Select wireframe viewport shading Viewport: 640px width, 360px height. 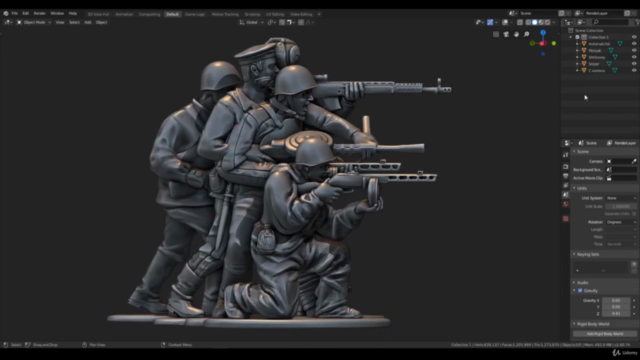pos(528,22)
